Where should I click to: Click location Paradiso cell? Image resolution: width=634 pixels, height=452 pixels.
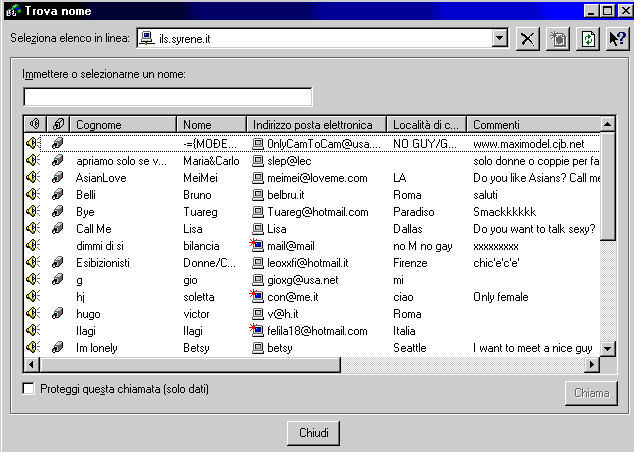(x=414, y=212)
